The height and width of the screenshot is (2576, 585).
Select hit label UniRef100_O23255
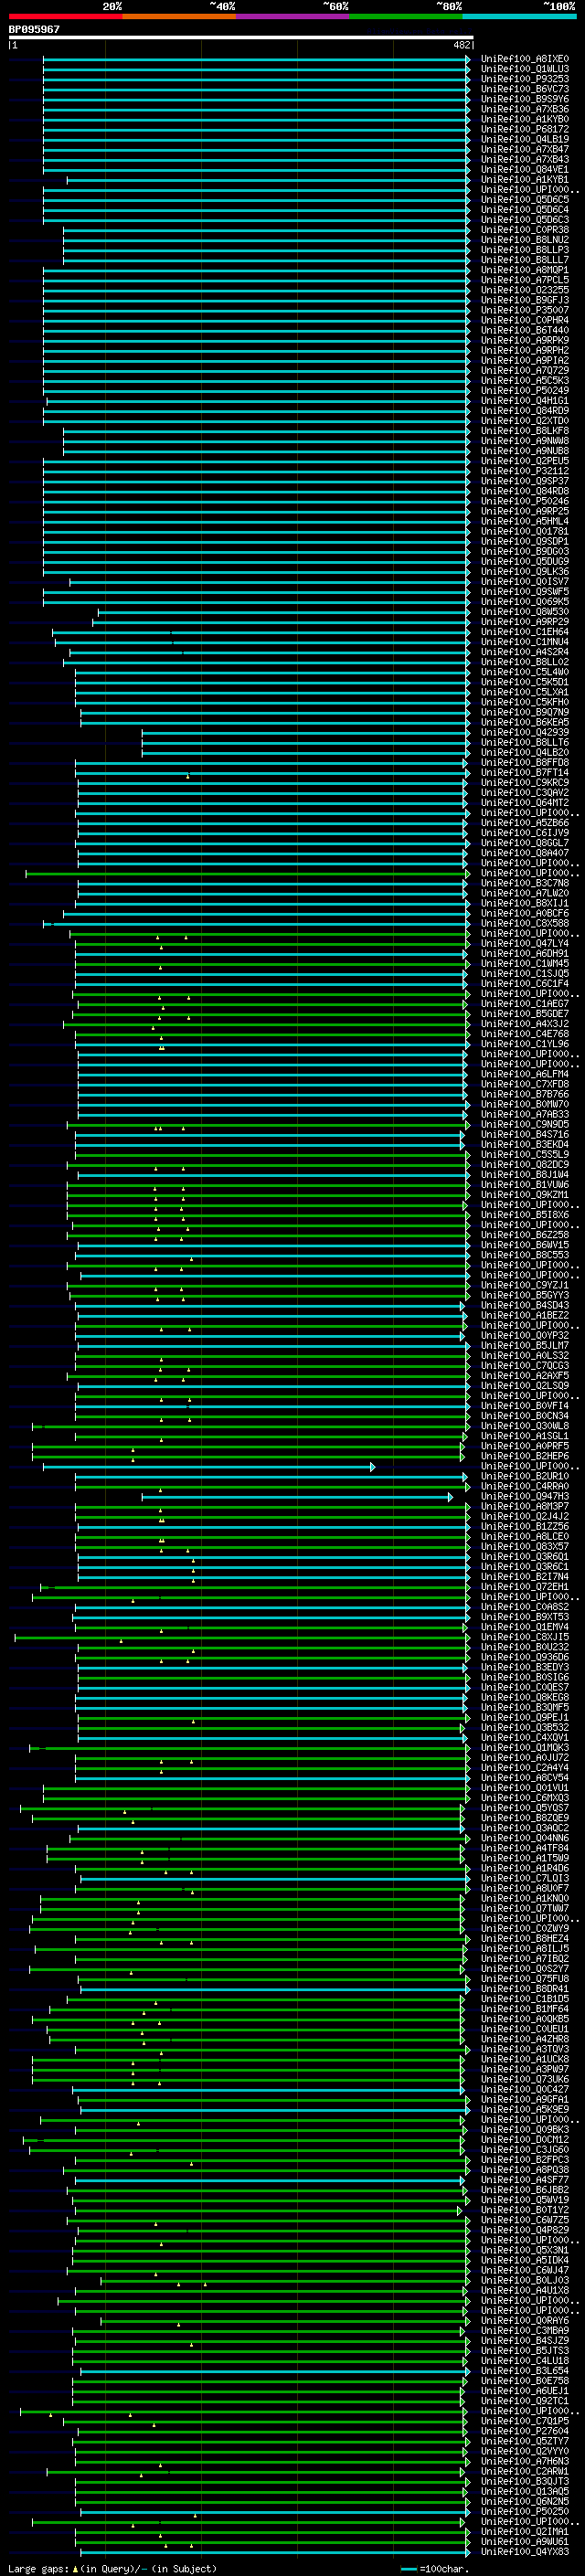click(524, 290)
